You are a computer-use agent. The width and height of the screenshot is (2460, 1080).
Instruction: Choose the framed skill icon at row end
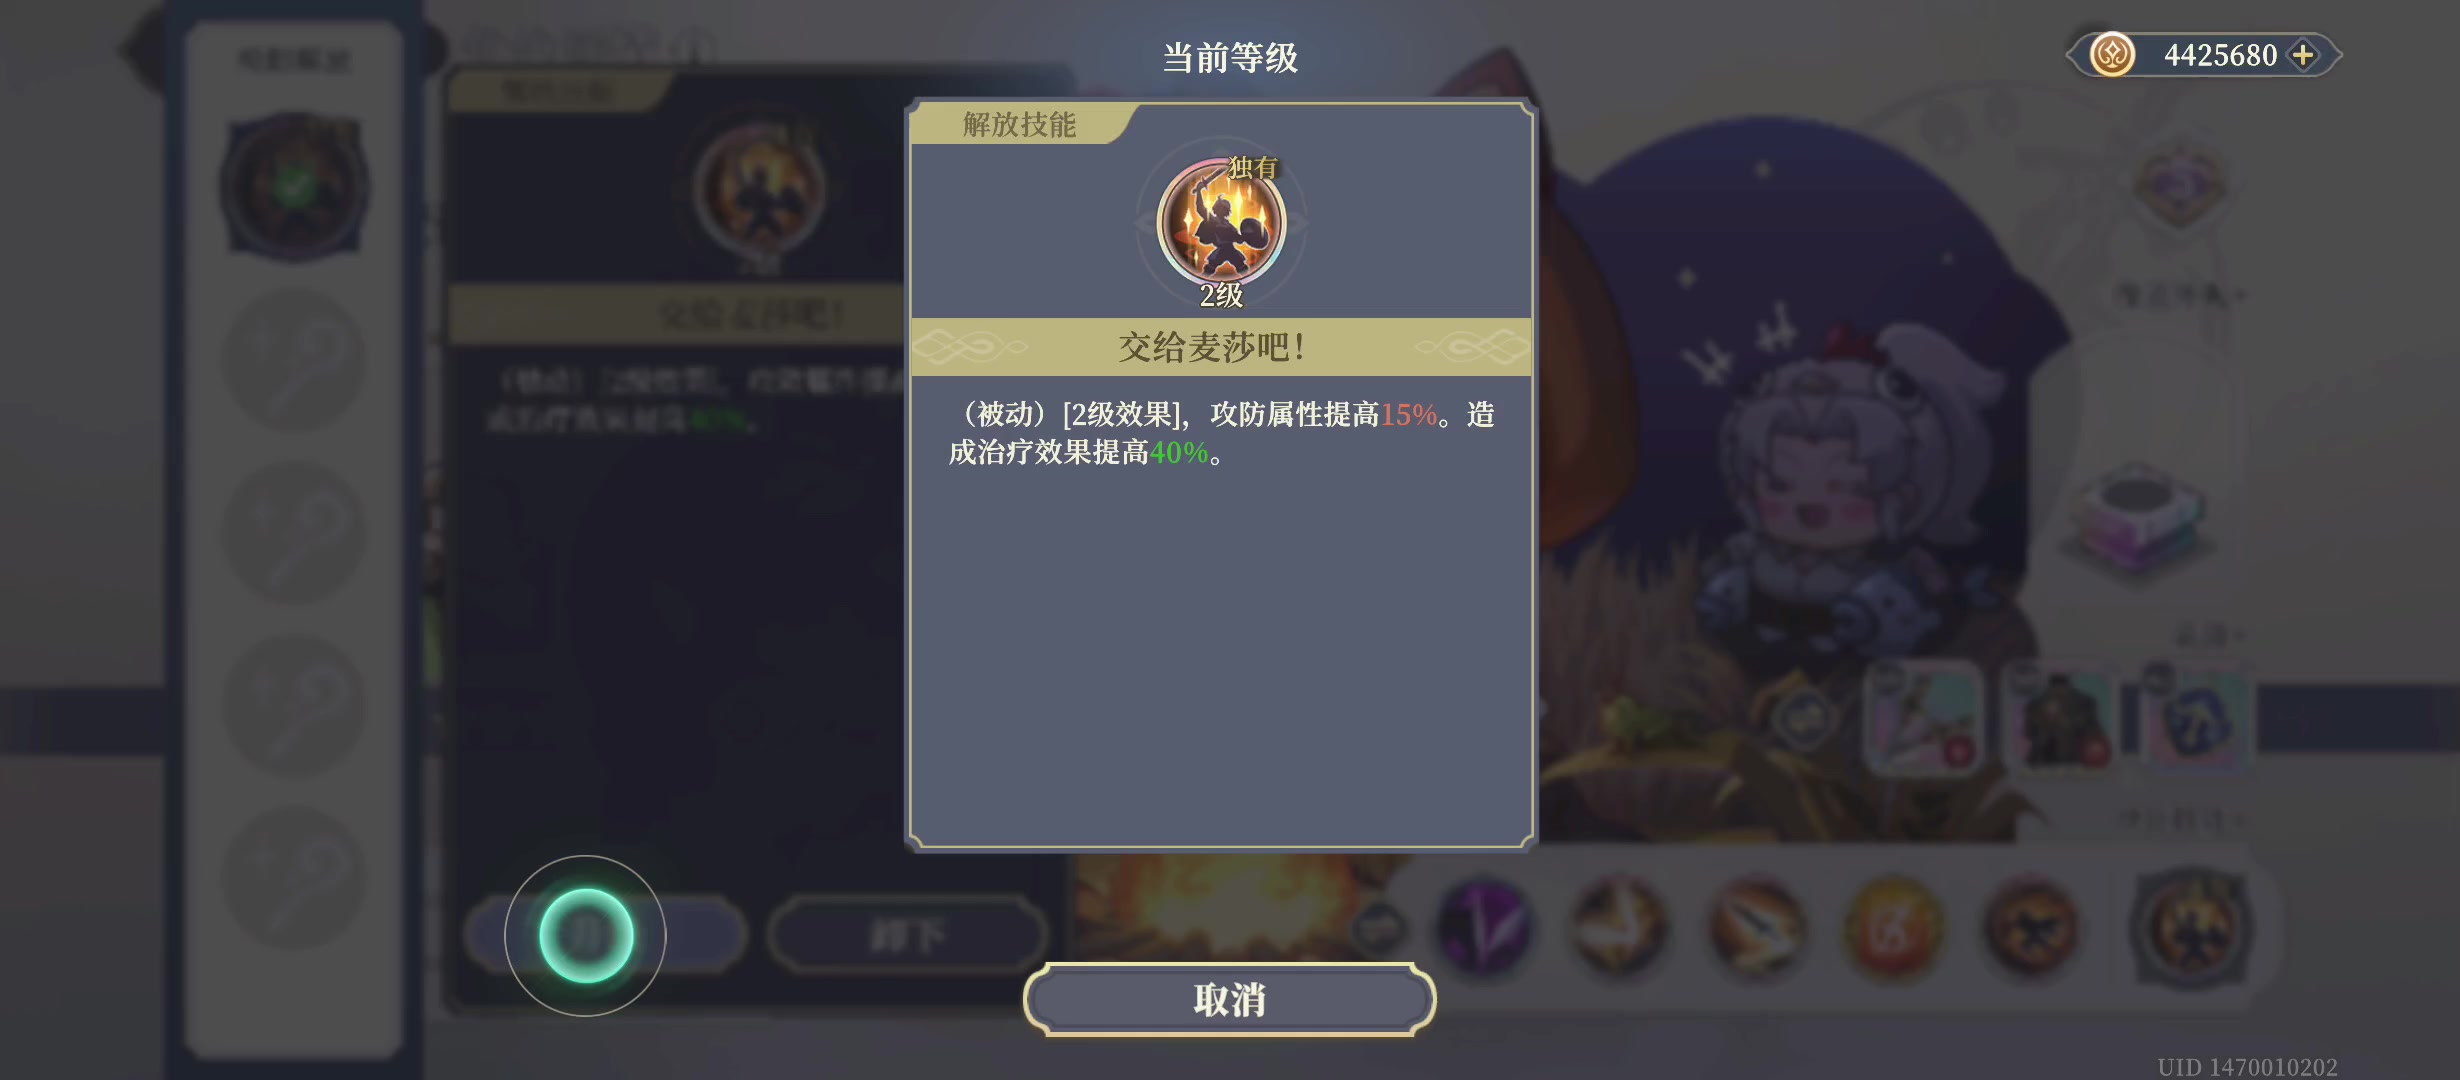click(2190, 927)
